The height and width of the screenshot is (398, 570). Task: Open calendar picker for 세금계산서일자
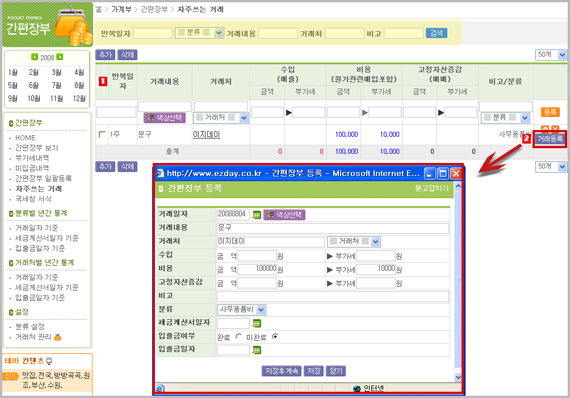tap(257, 323)
